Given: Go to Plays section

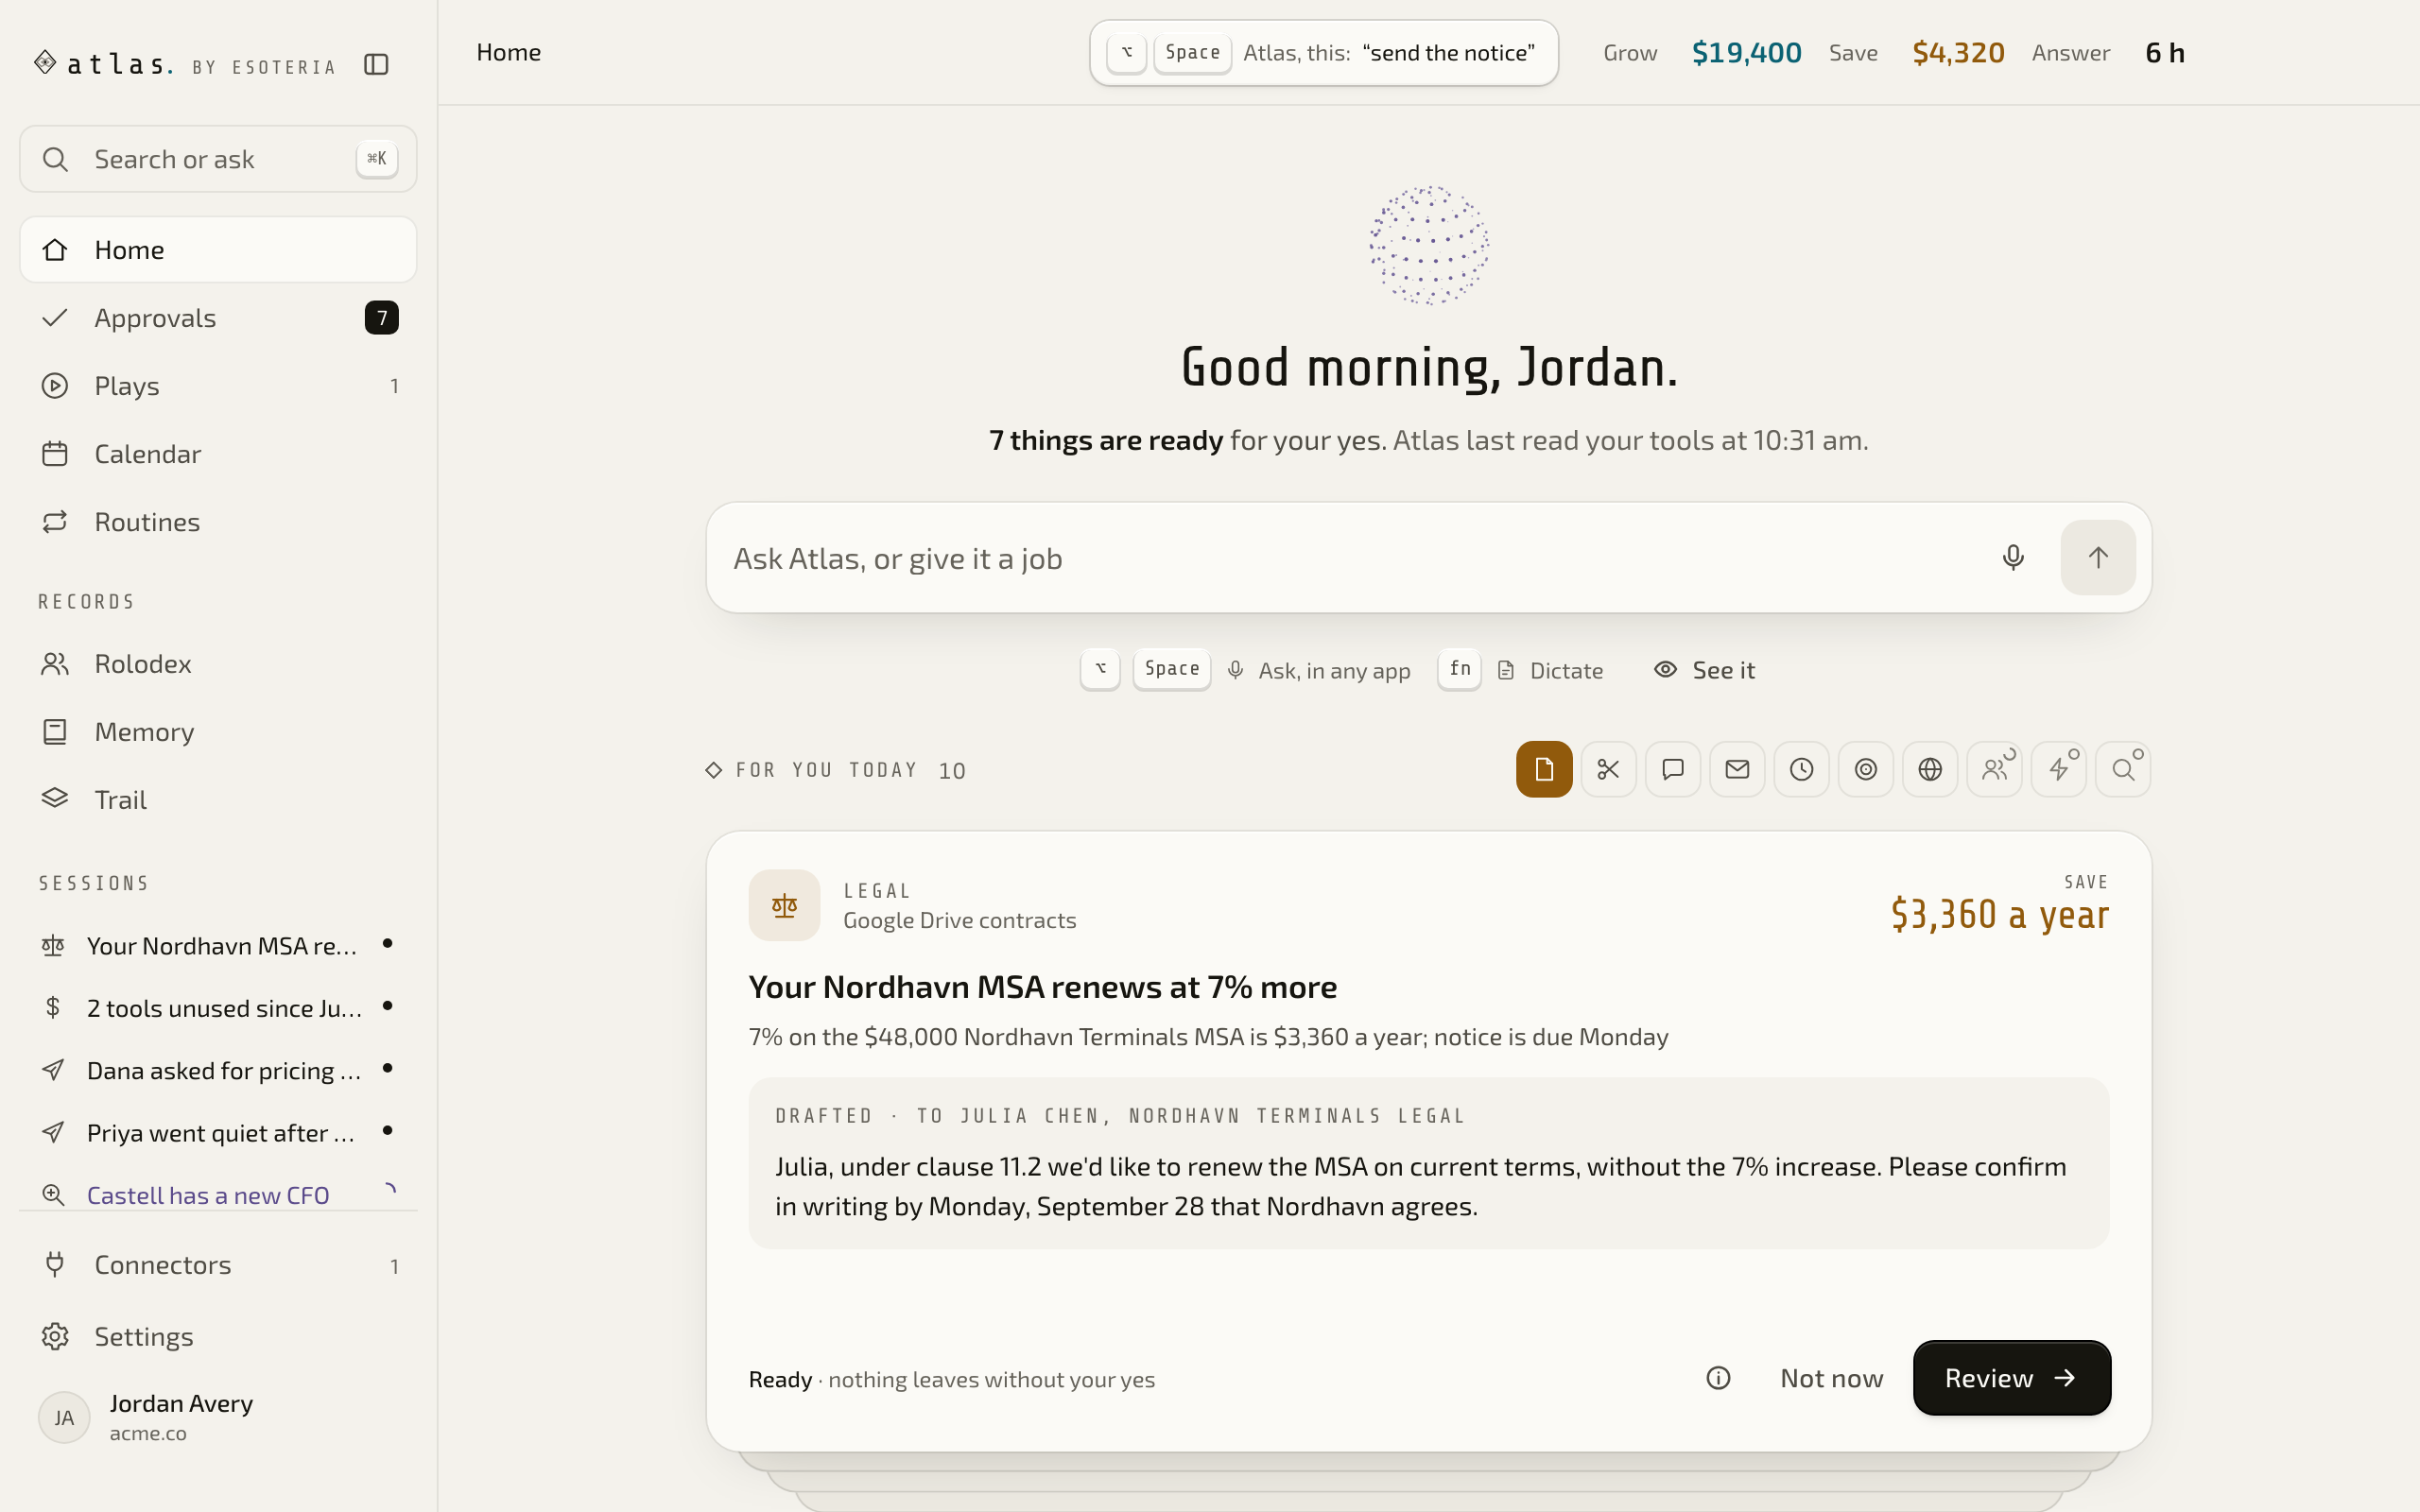Looking at the screenshot, I should tap(218, 385).
